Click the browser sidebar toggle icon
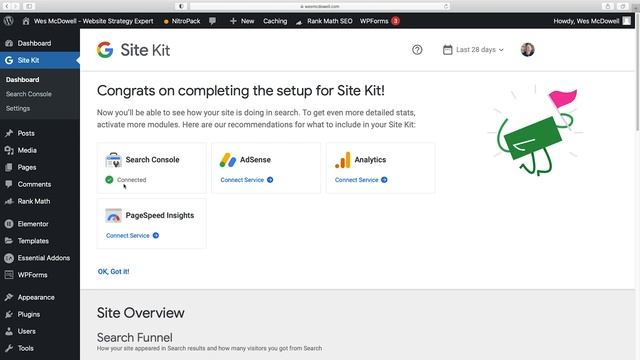The width and height of the screenshot is (640, 360). click(x=29, y=6)
